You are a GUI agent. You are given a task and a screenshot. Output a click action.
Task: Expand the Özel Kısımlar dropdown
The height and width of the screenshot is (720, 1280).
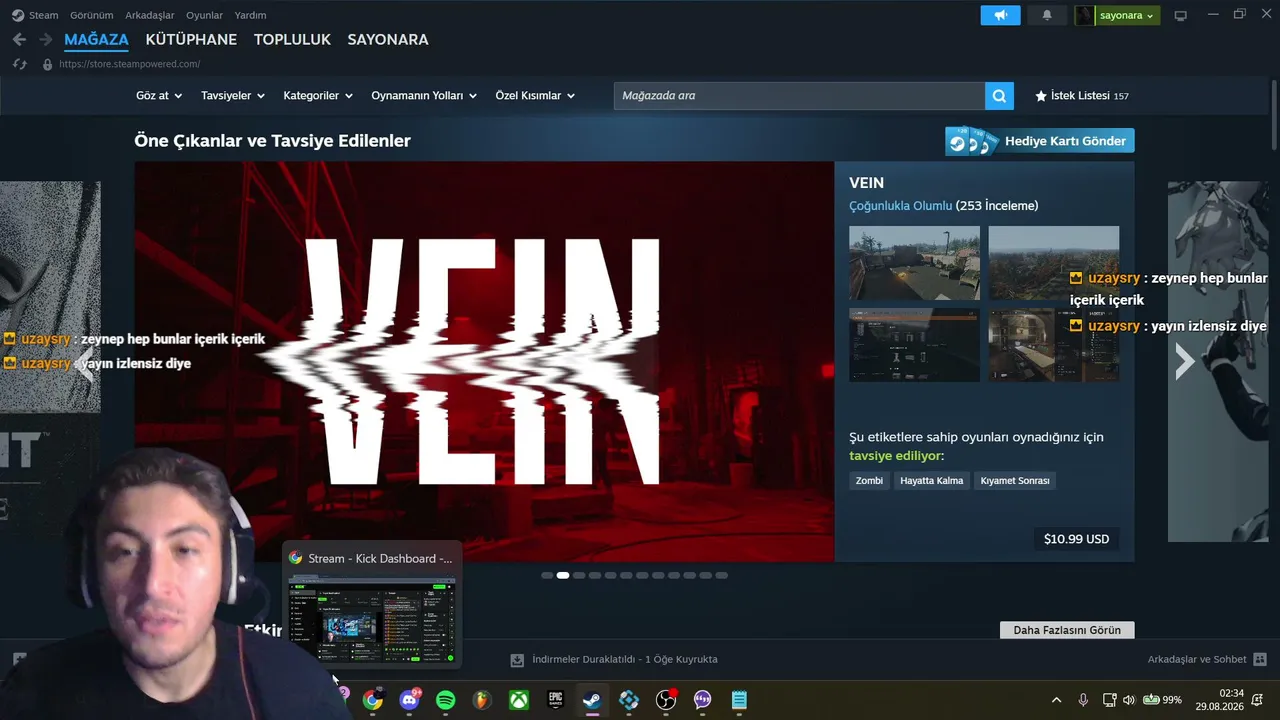pos(535,96)
